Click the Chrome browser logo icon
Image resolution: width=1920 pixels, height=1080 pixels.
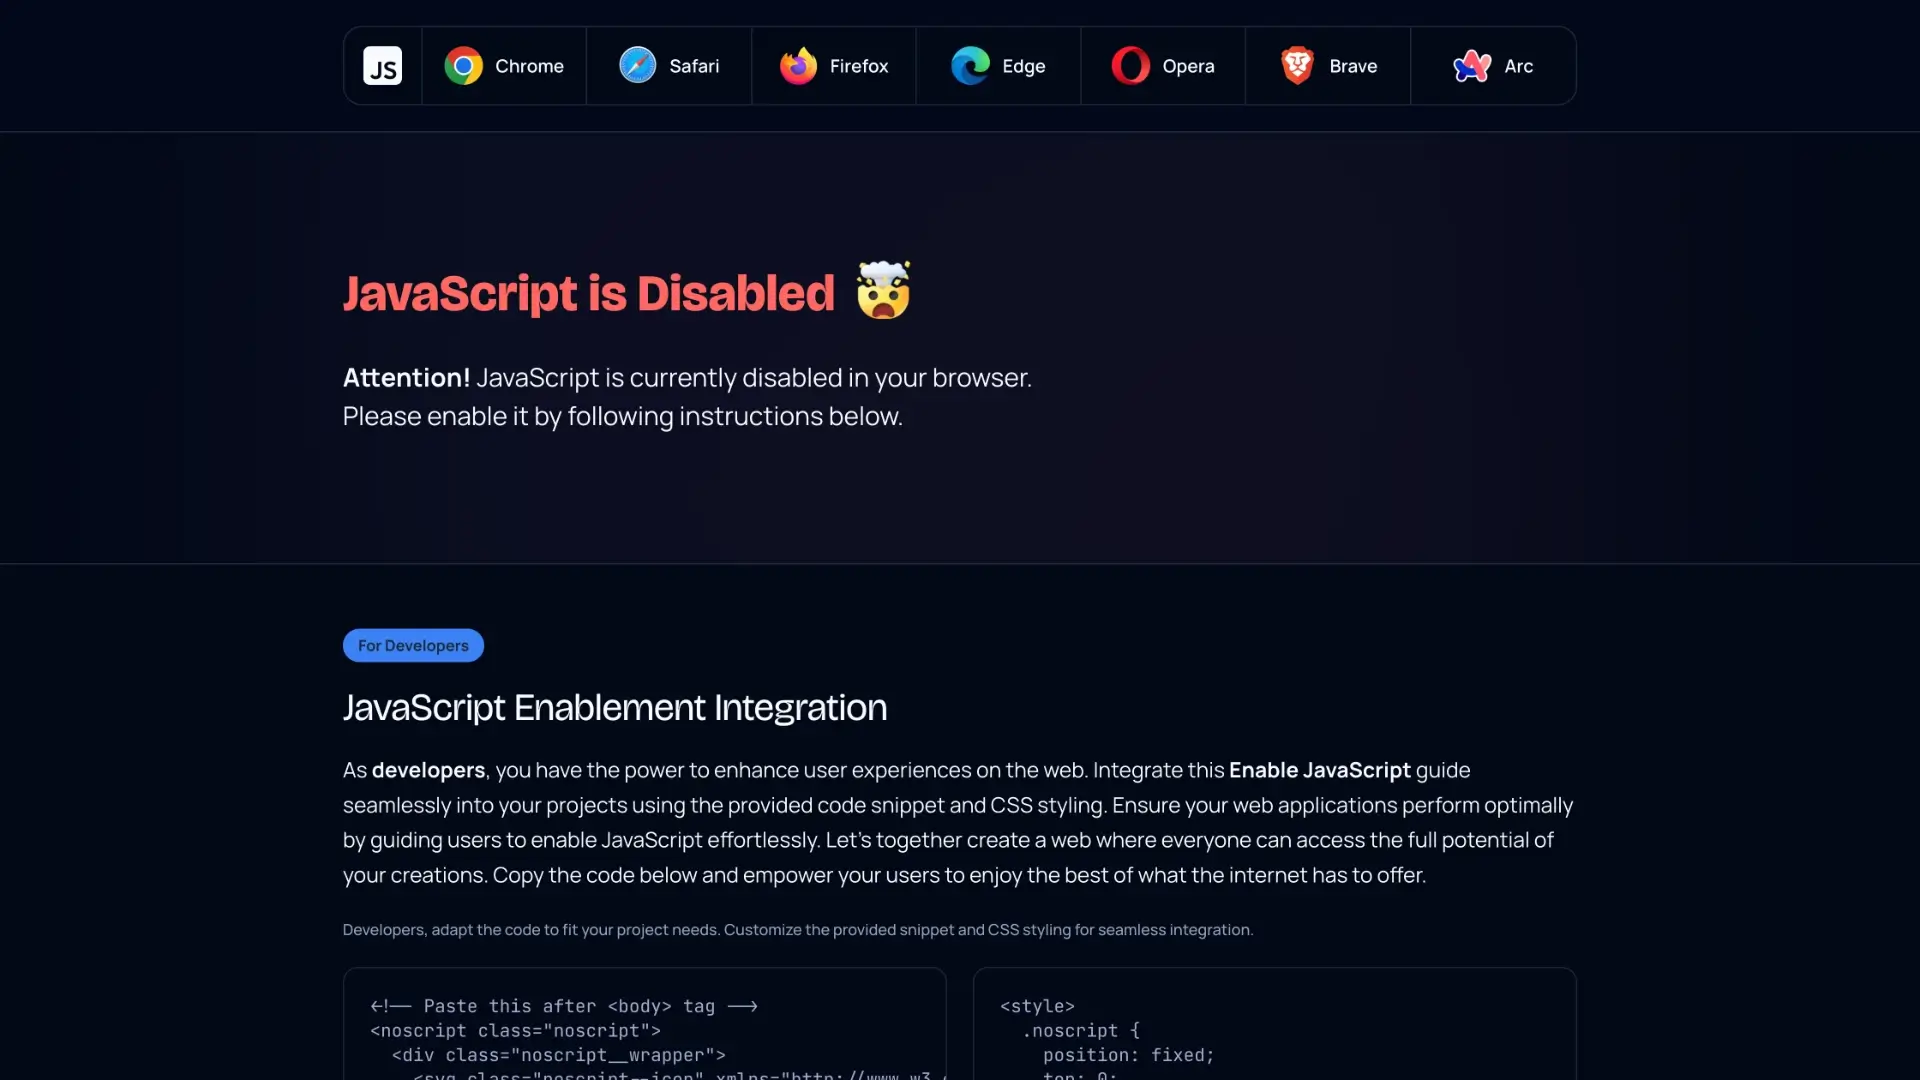click(x=463, y=65)
